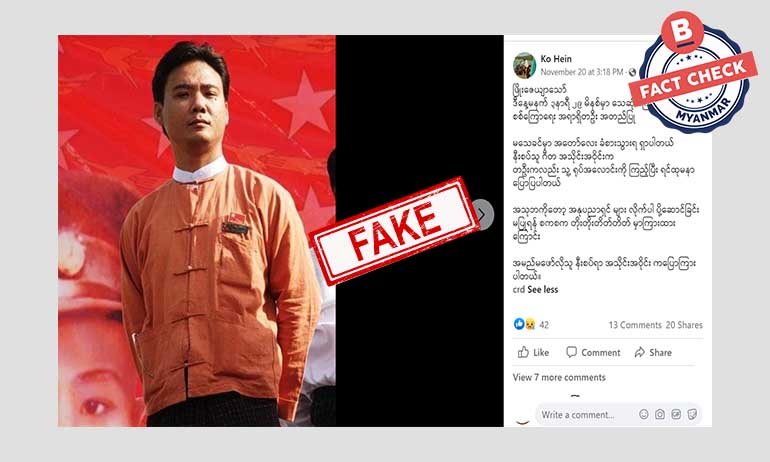Click the Fact Check Myanmar badge

point(693,72)
